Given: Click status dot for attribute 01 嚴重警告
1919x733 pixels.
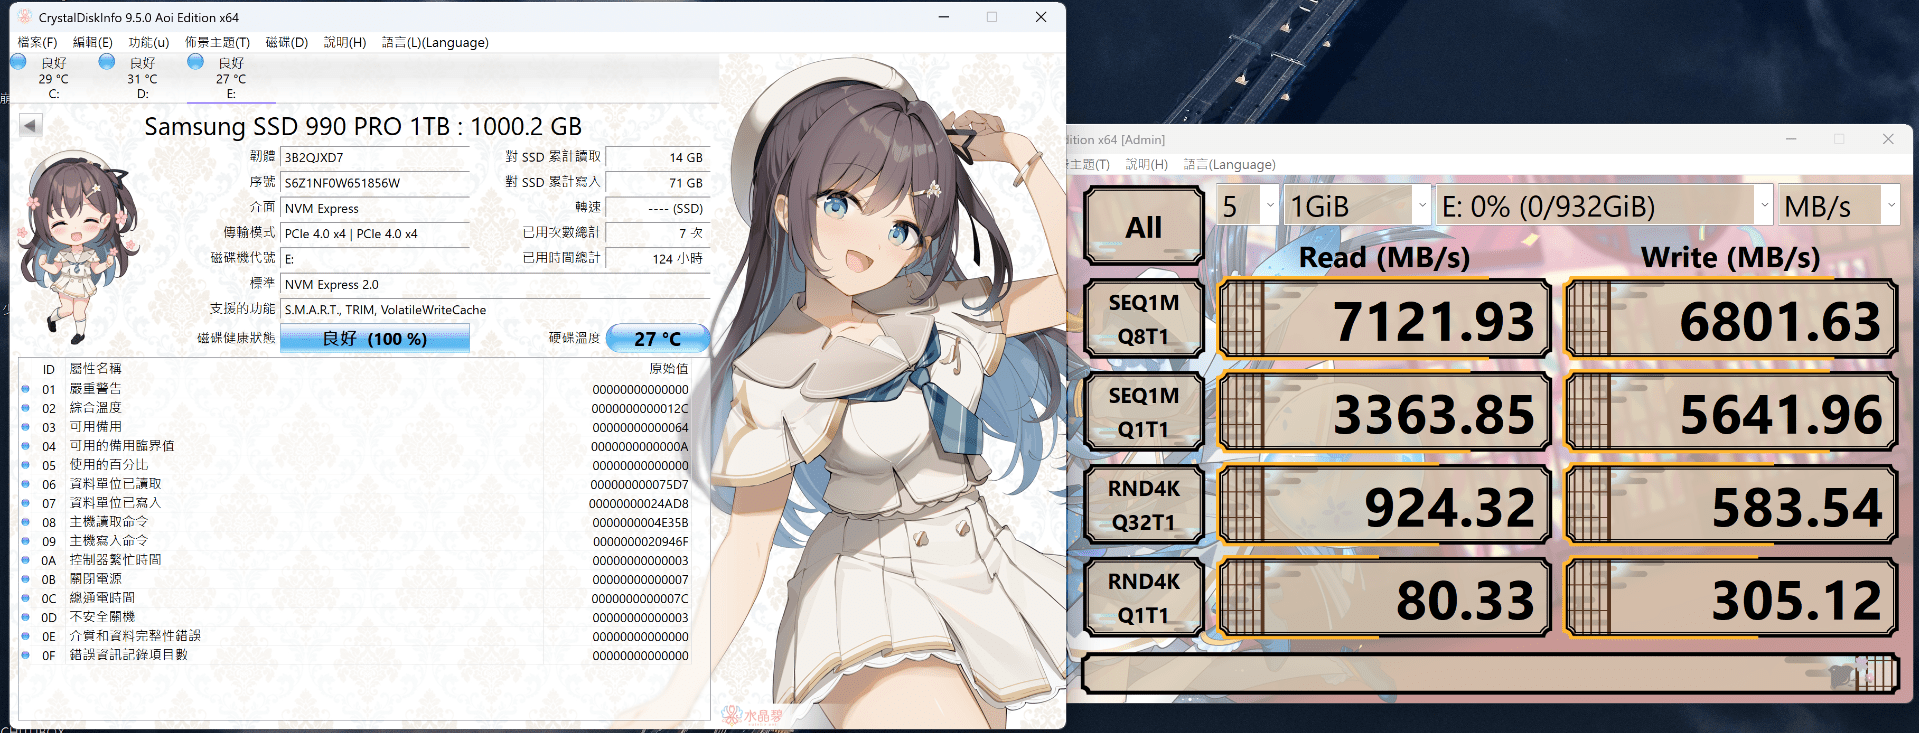Looking at the screenshot, I should [26, 389].
